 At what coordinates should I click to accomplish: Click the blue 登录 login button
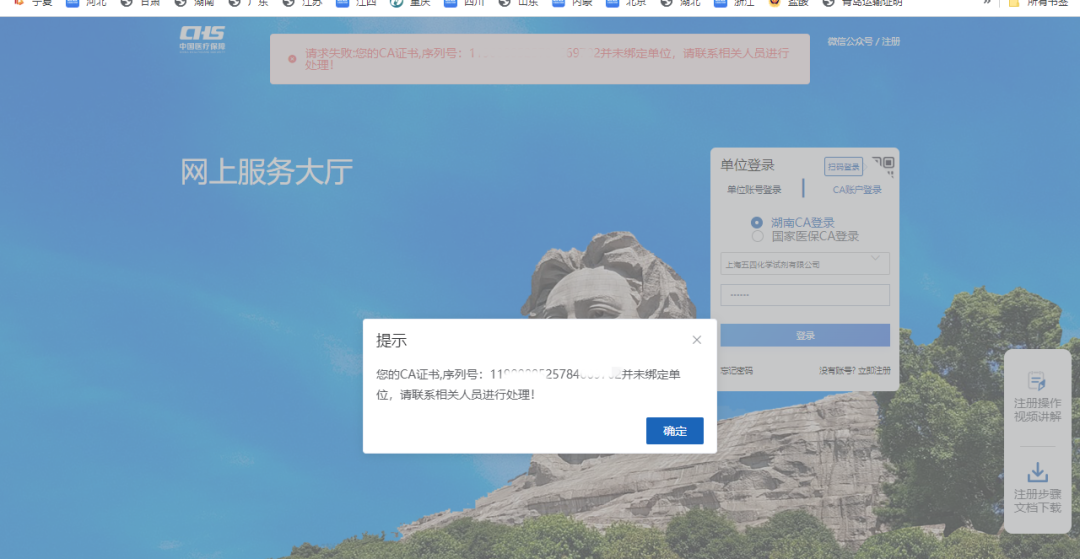pos(805,336)
